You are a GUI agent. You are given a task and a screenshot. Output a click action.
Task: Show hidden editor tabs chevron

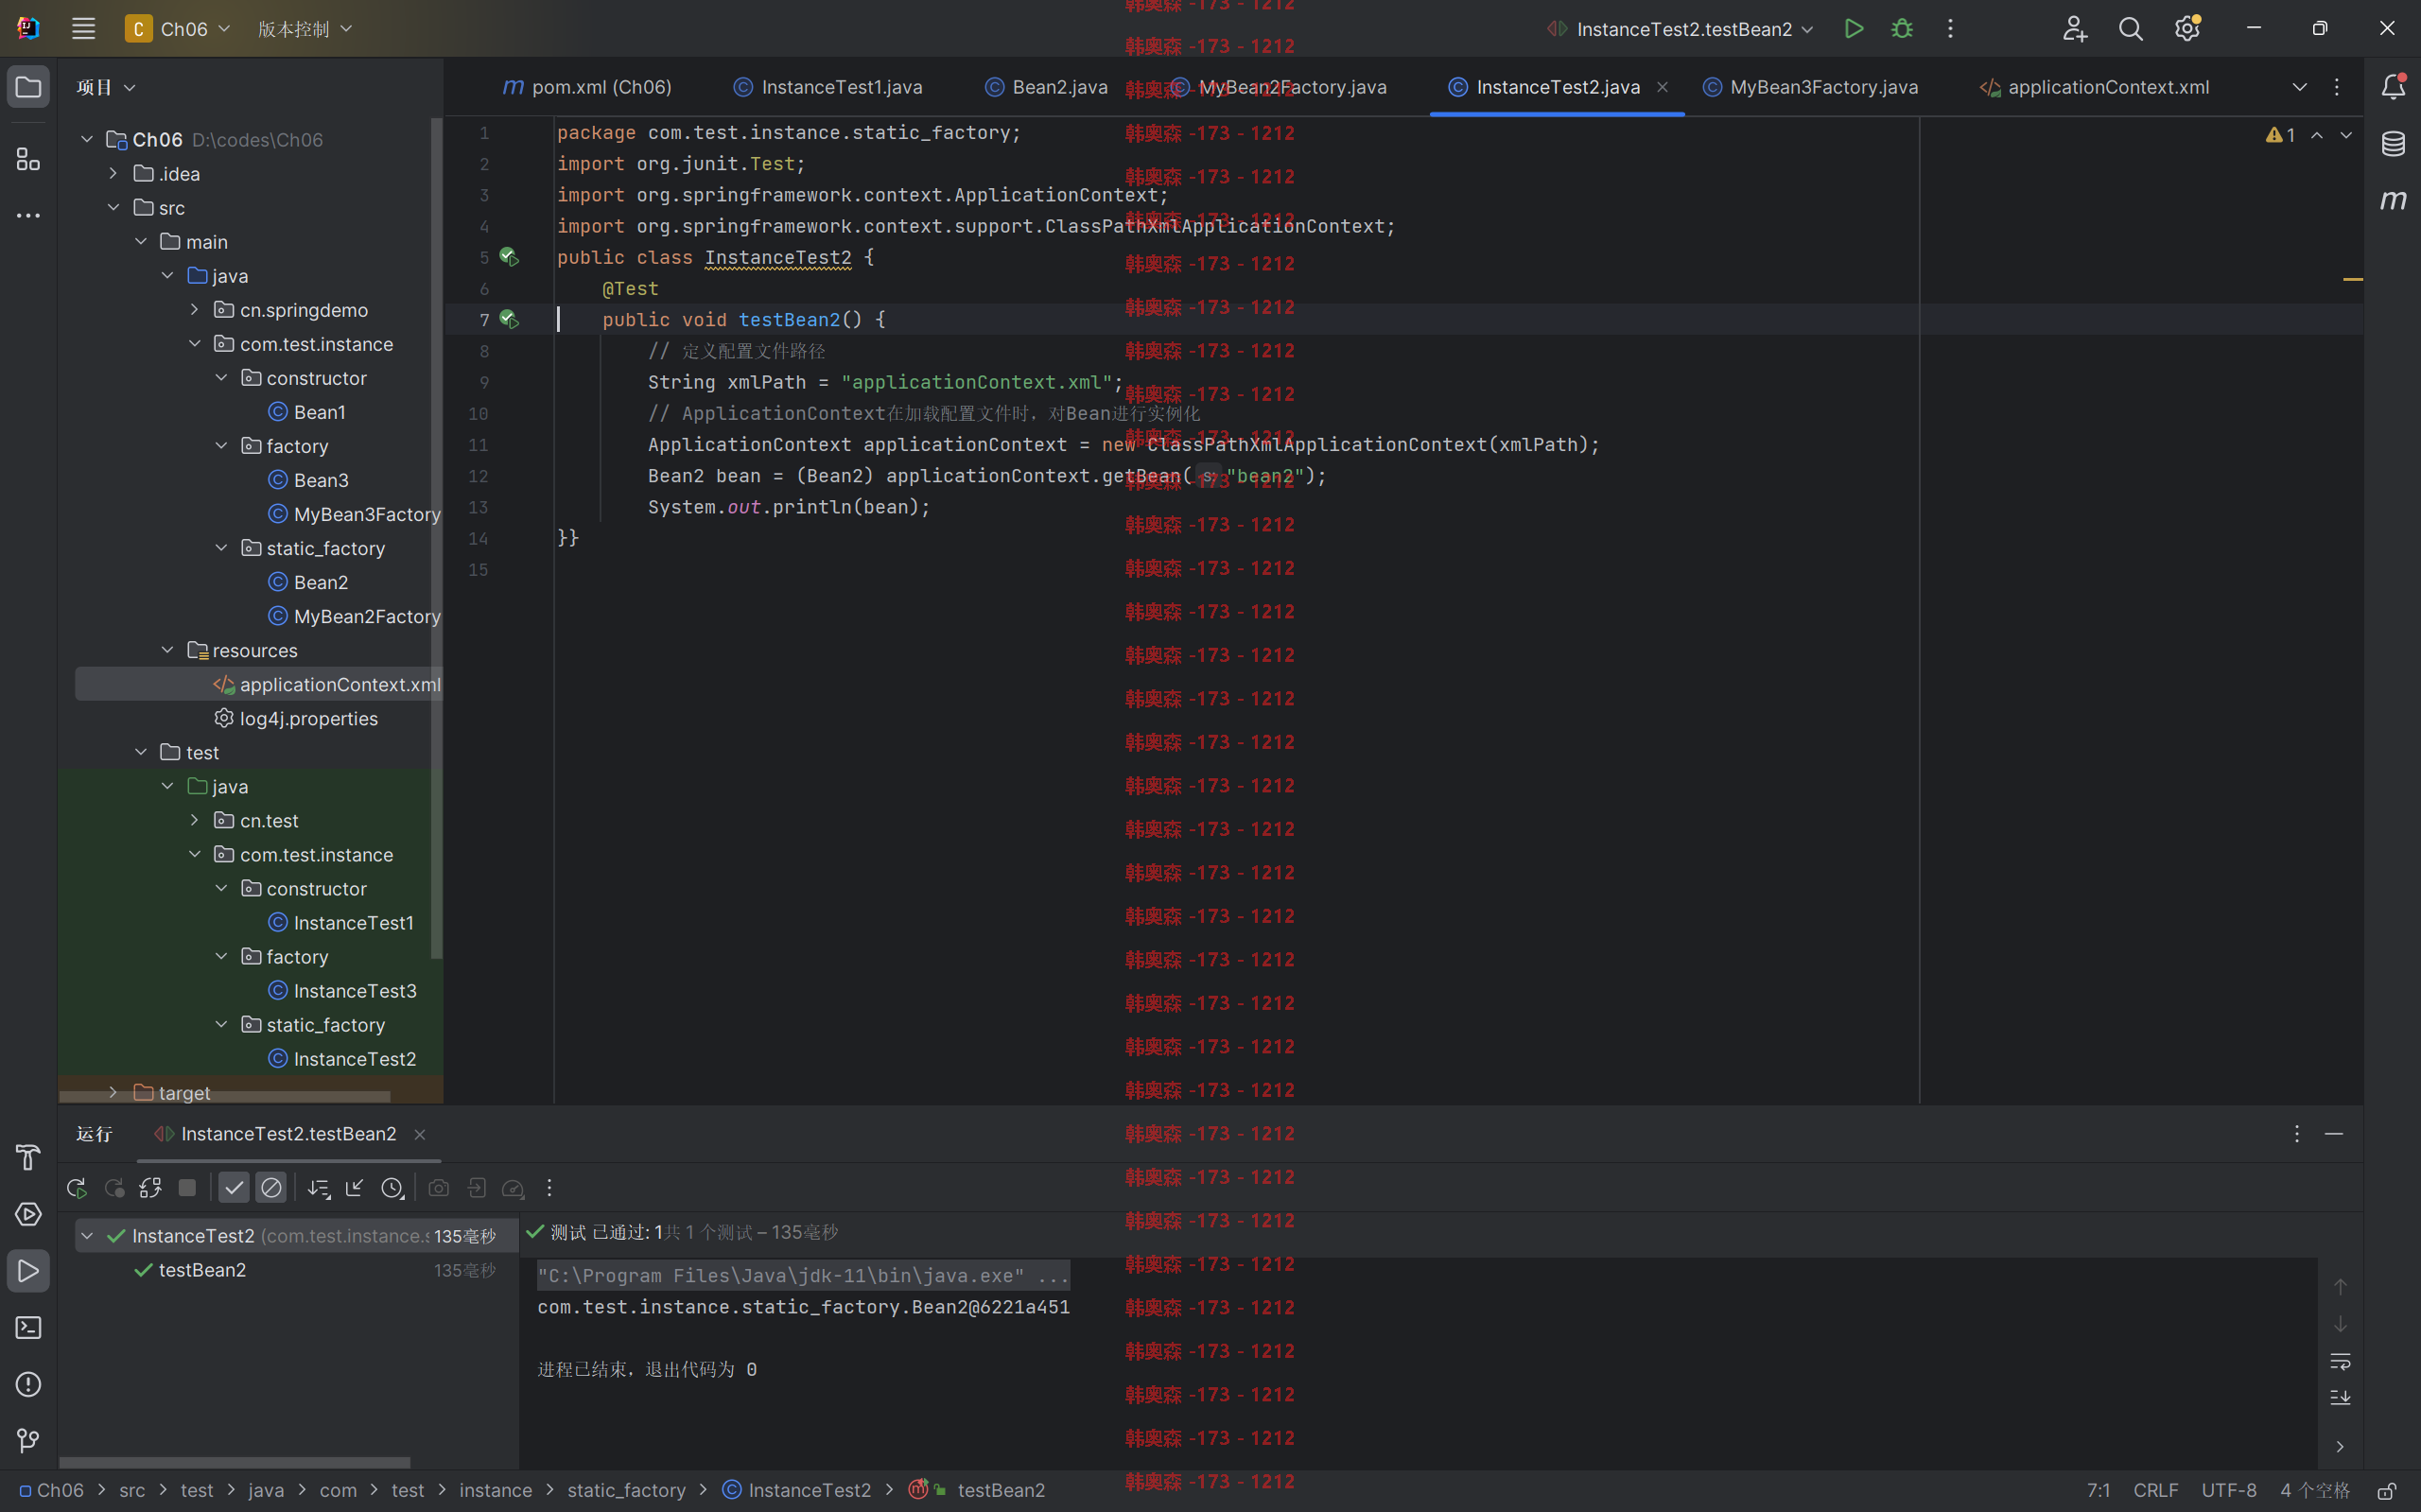coord(2300,87)
